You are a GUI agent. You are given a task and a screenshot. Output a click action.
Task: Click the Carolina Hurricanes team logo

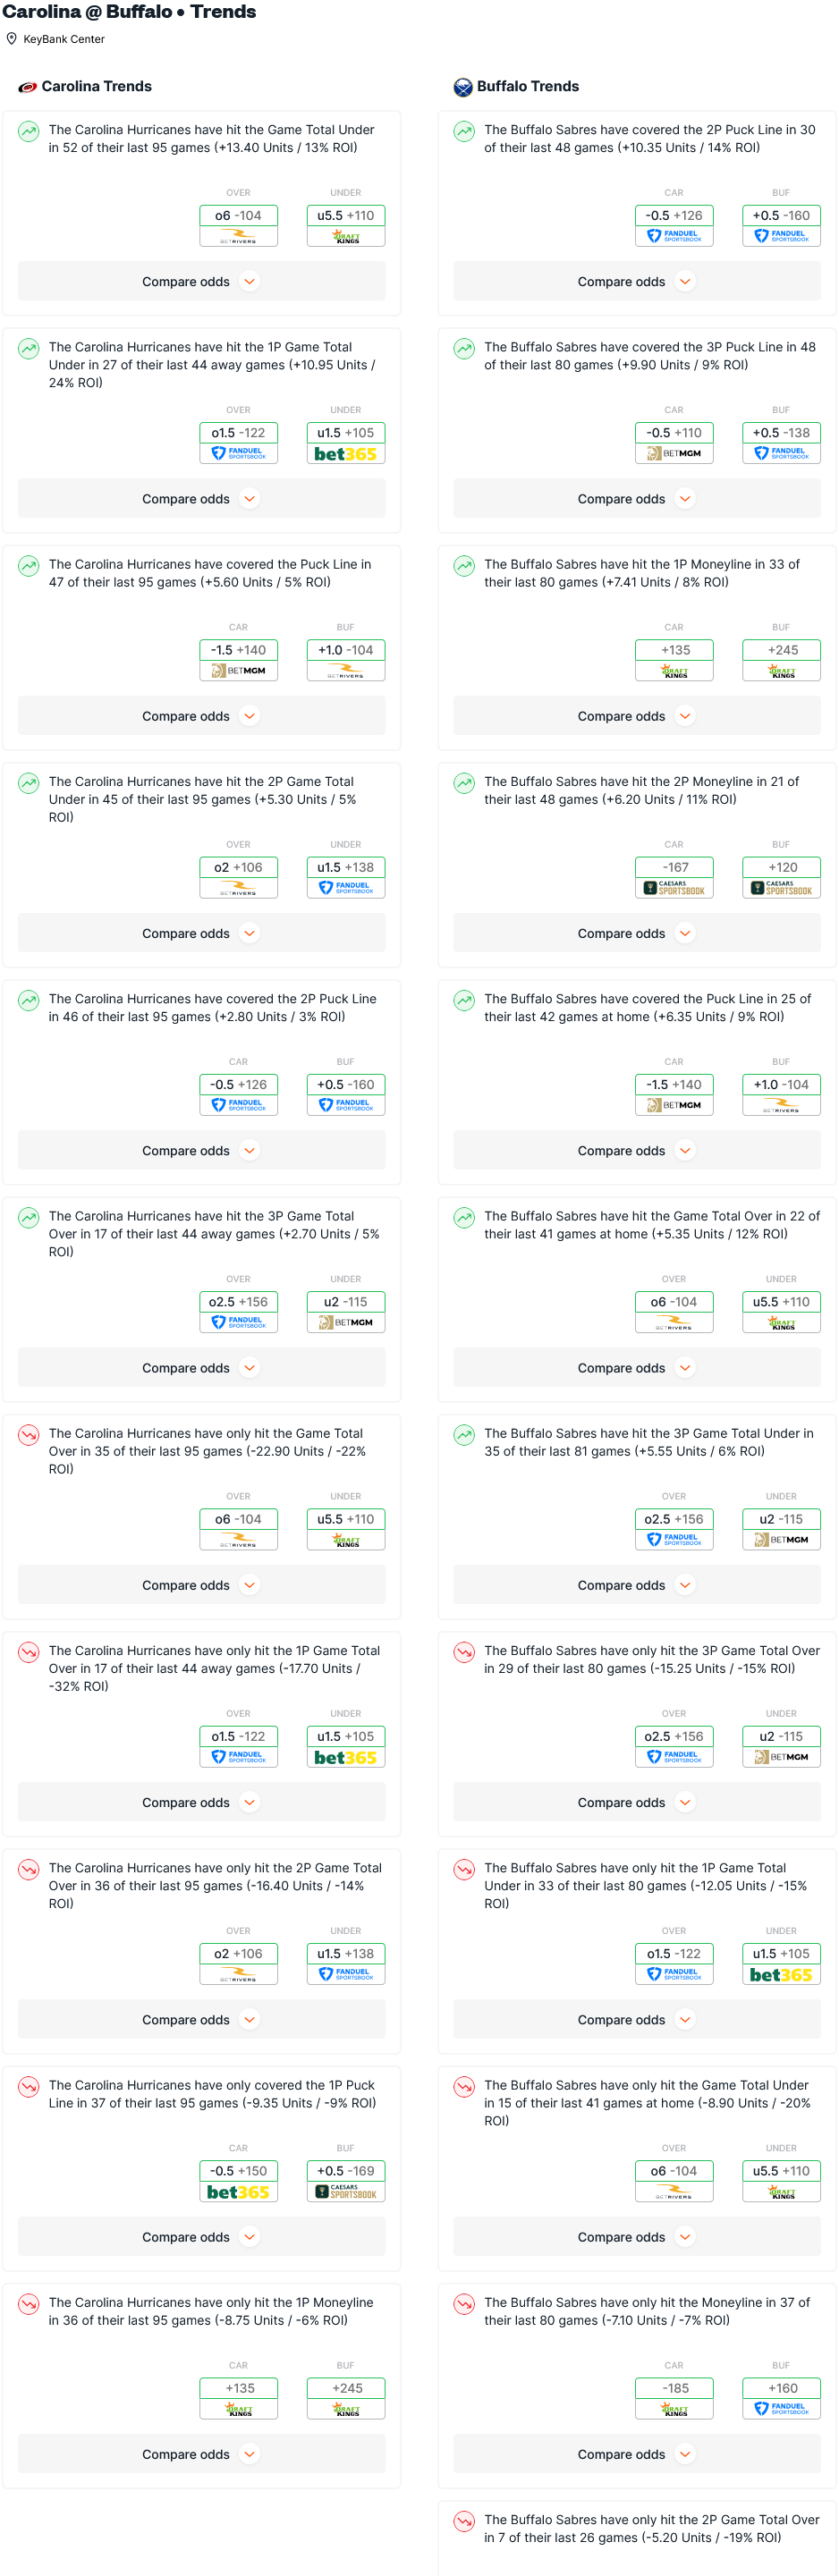28,87
